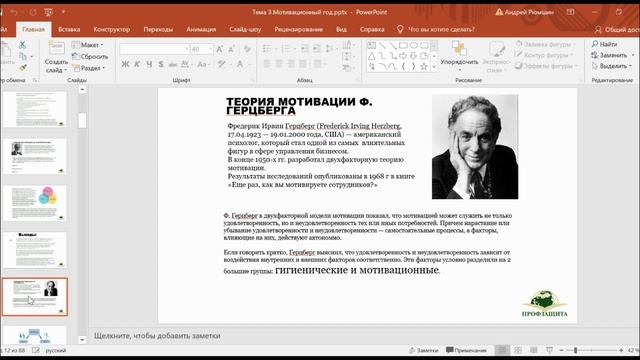
Task: Click Заменить to replace text
Action: point(610,55)
